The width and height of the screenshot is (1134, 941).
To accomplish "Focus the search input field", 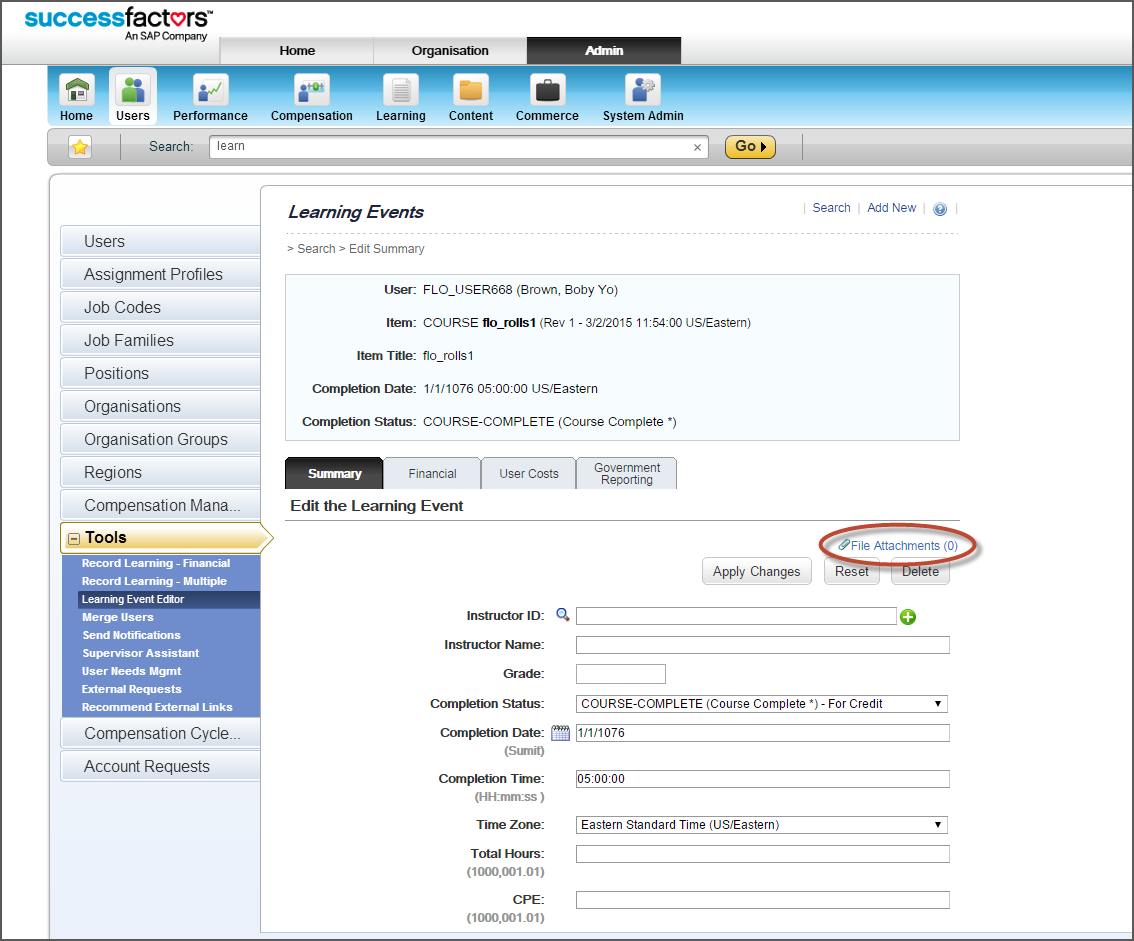I will [x=459, y=147].
